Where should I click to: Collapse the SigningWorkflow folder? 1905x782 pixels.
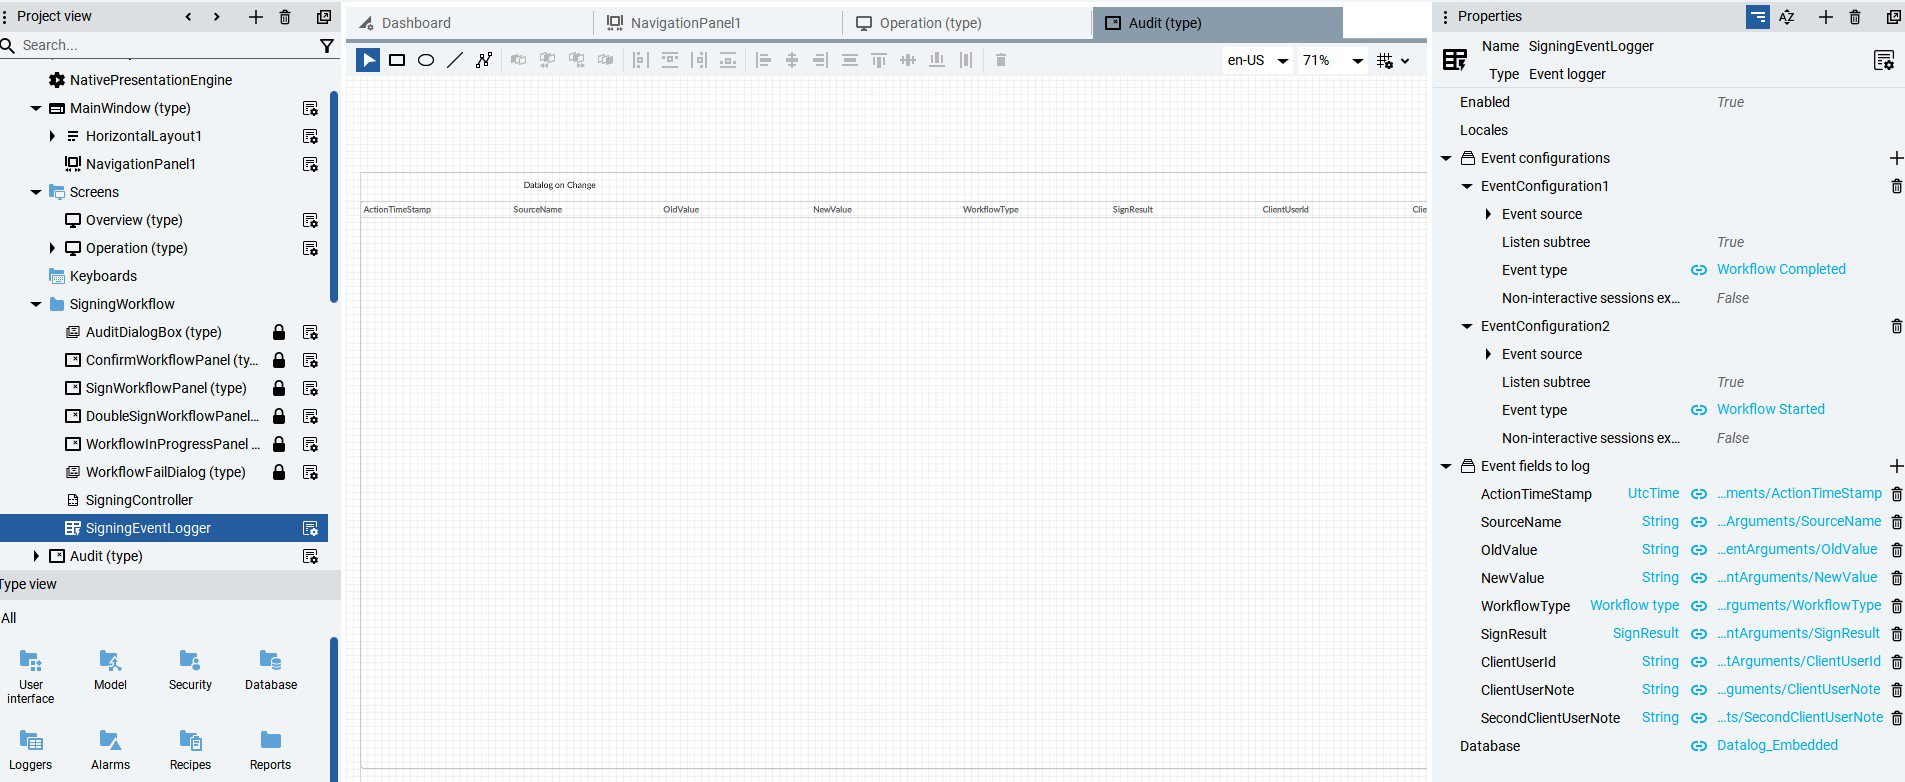point(36,304)
